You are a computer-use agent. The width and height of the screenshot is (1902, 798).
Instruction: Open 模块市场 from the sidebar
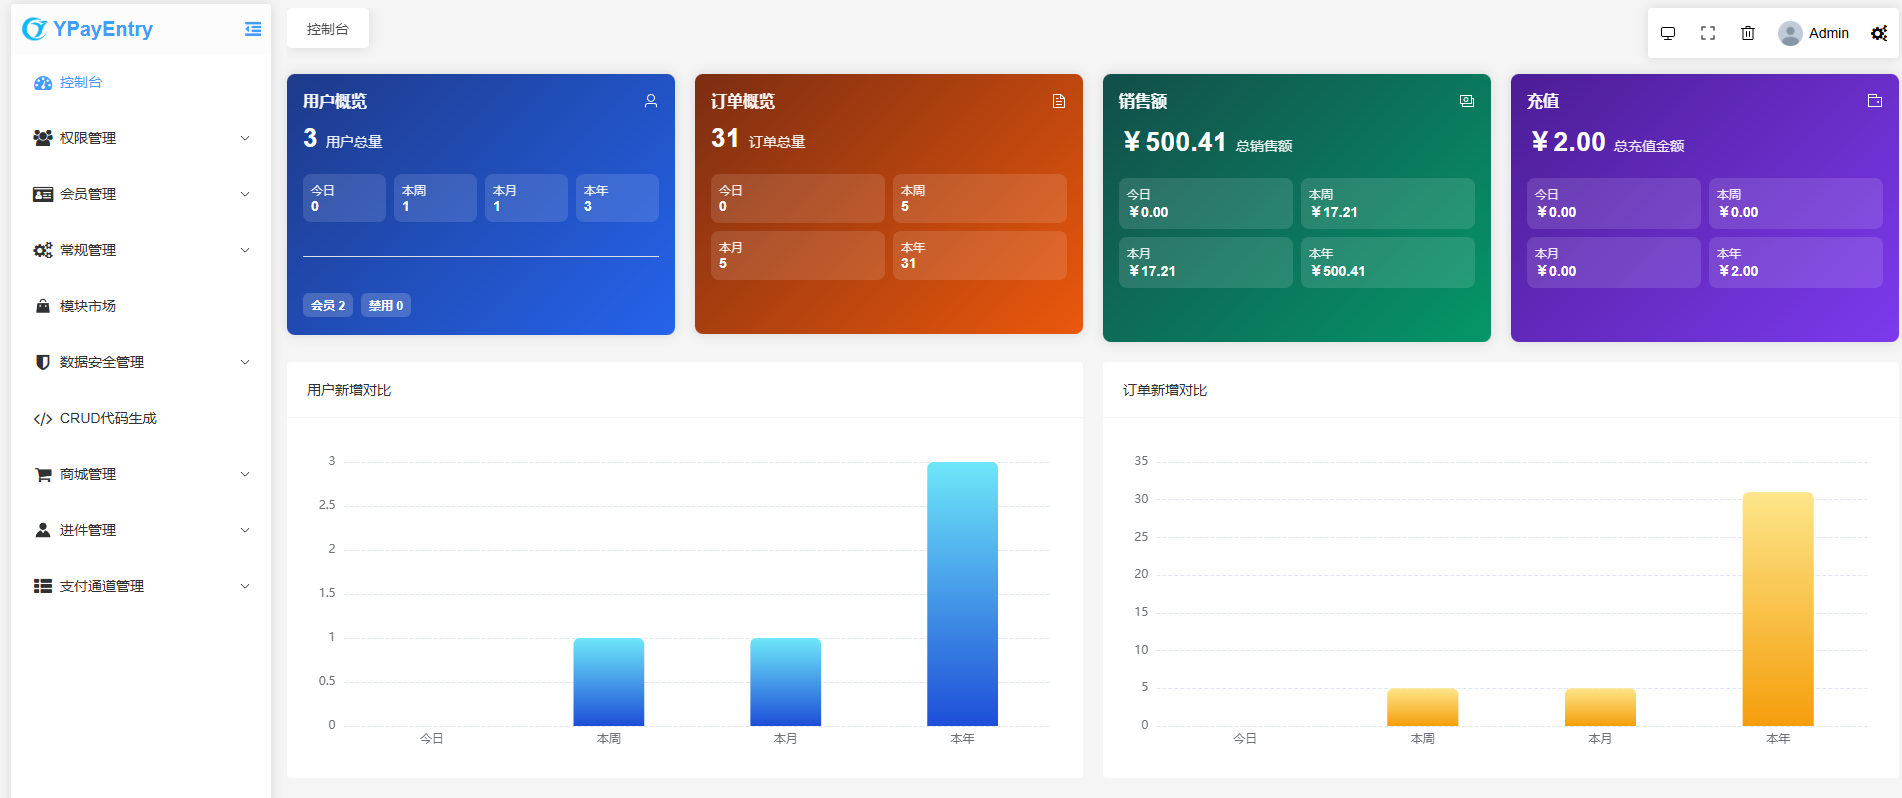point(88,306)
